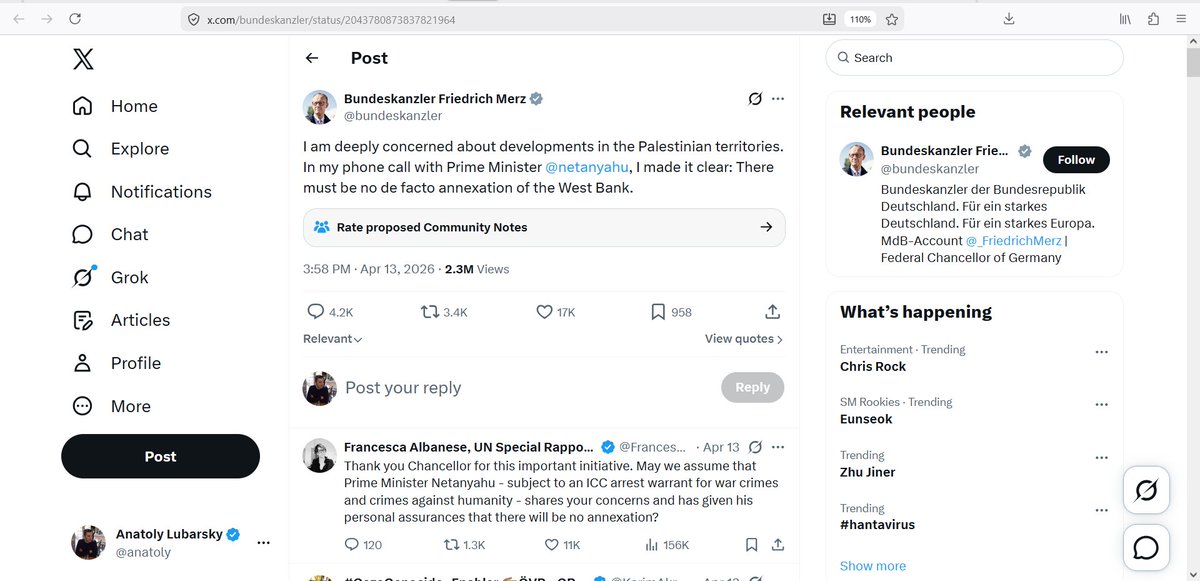Open Chat in the sidebar
The width and height of the screenshot is (1200, 581).
pyautogui.click(x=110, y=234)
